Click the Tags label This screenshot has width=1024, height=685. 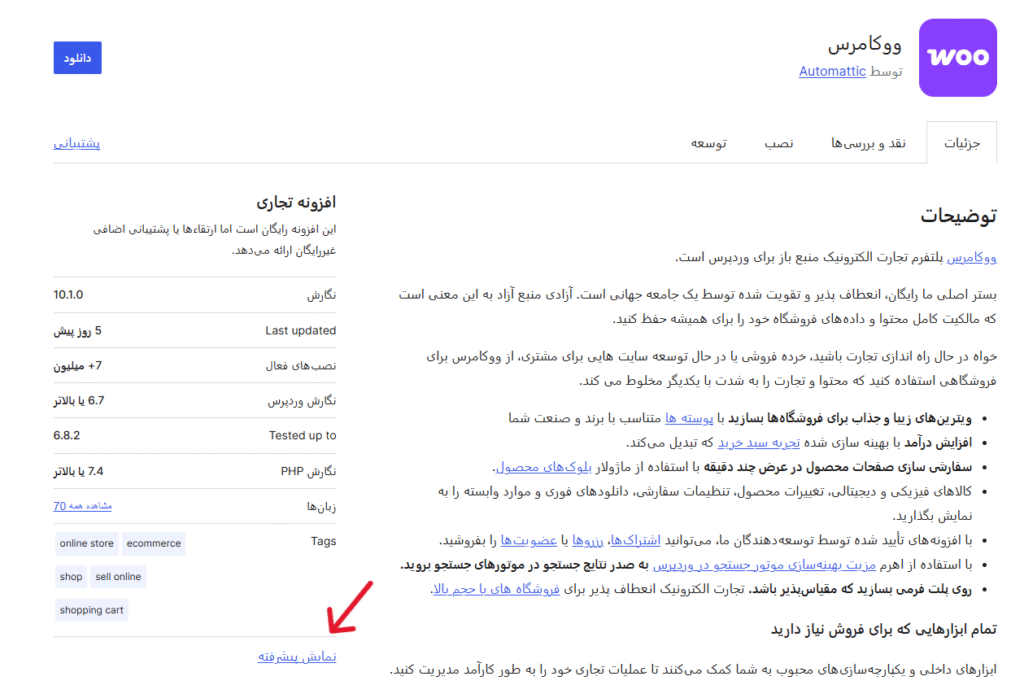pyautogui.click(x=323, y=541)
